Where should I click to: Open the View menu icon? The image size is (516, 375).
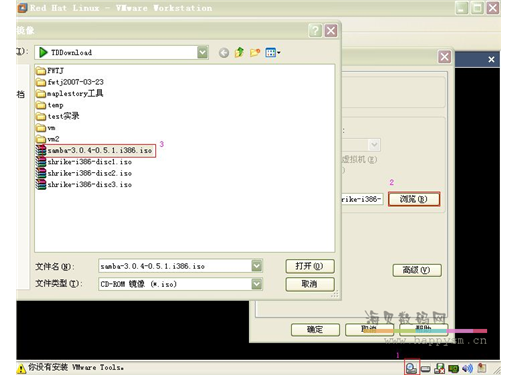273,53
